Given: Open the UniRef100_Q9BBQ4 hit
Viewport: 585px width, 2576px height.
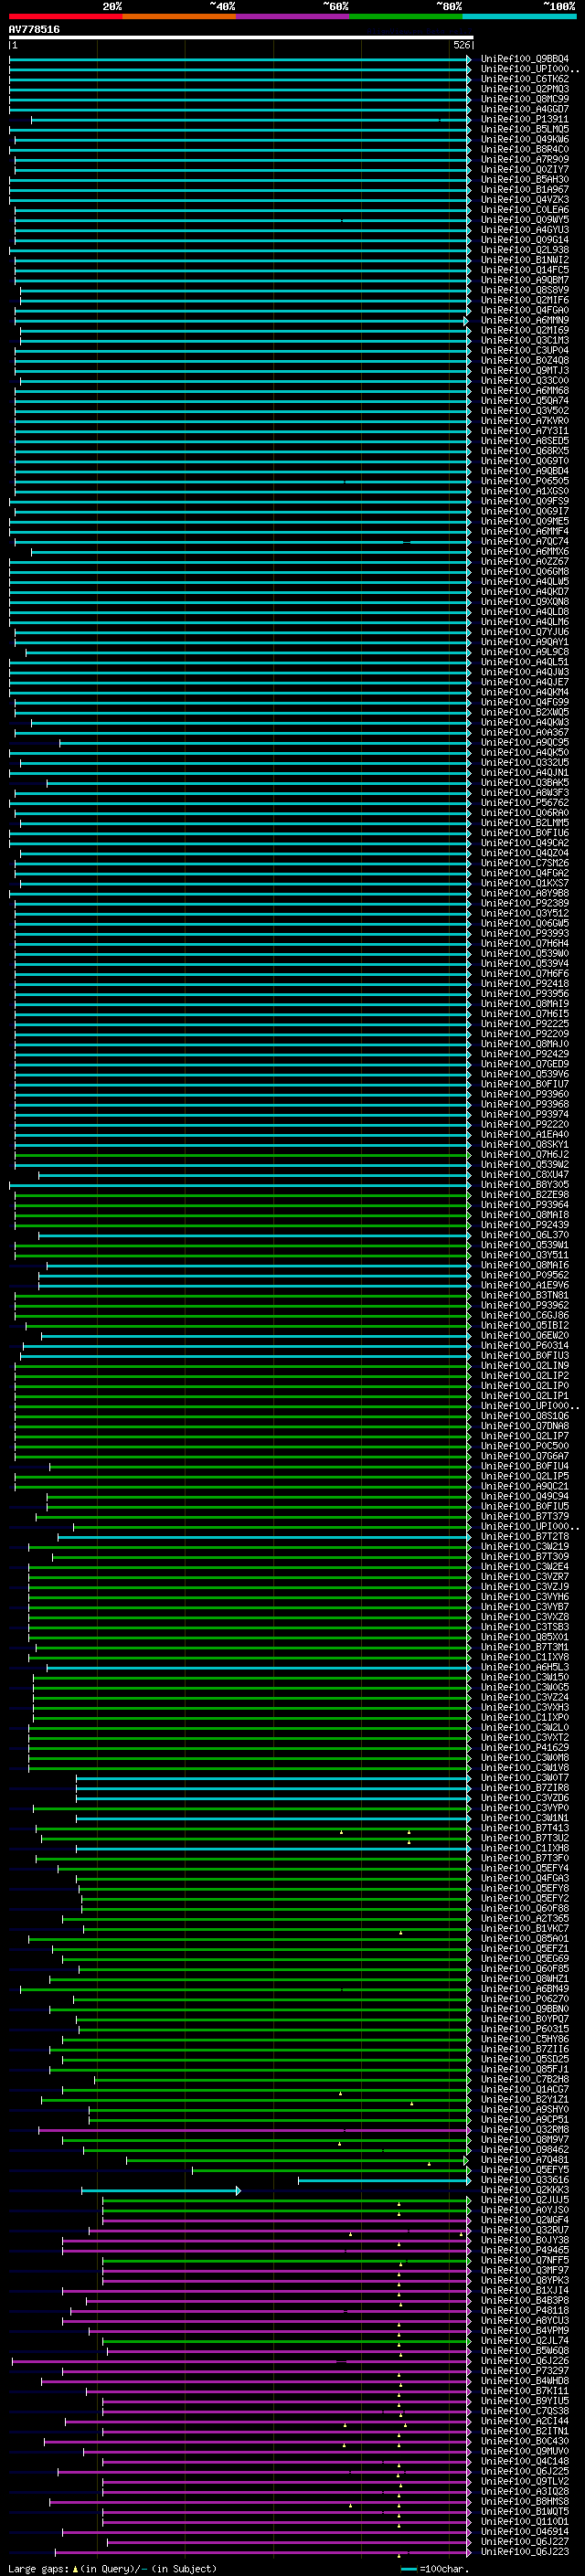Looking at the screenshot, I should point(525,59).
